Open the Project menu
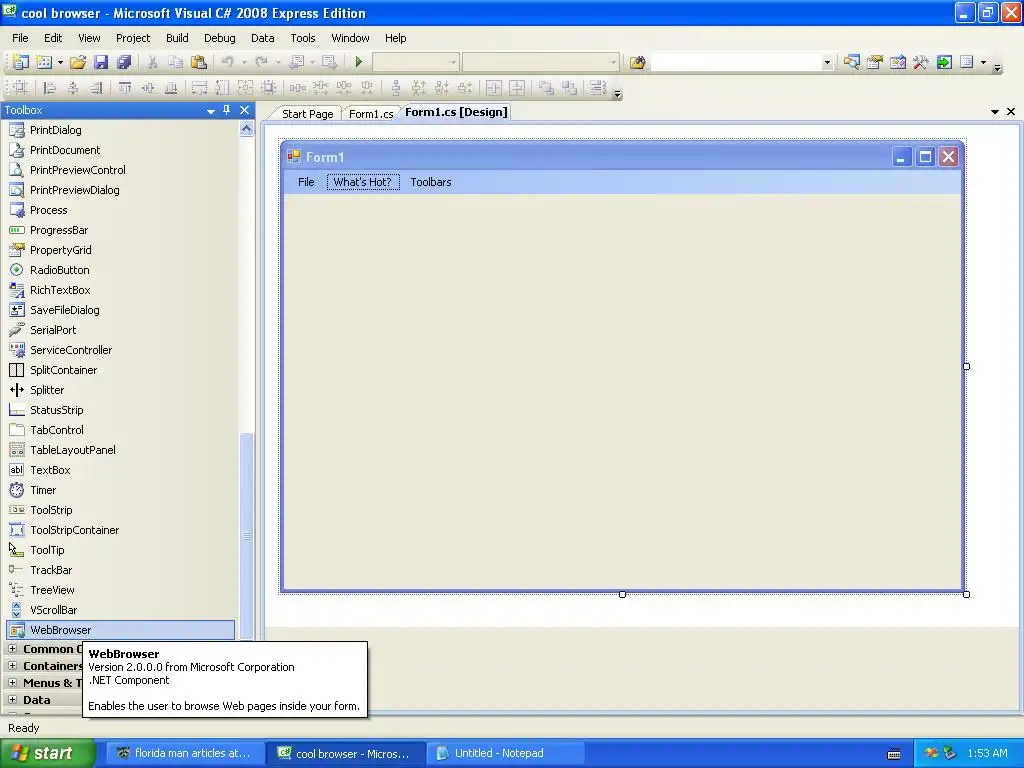This screenshot has width=1024, height=768. click(133, 38)
